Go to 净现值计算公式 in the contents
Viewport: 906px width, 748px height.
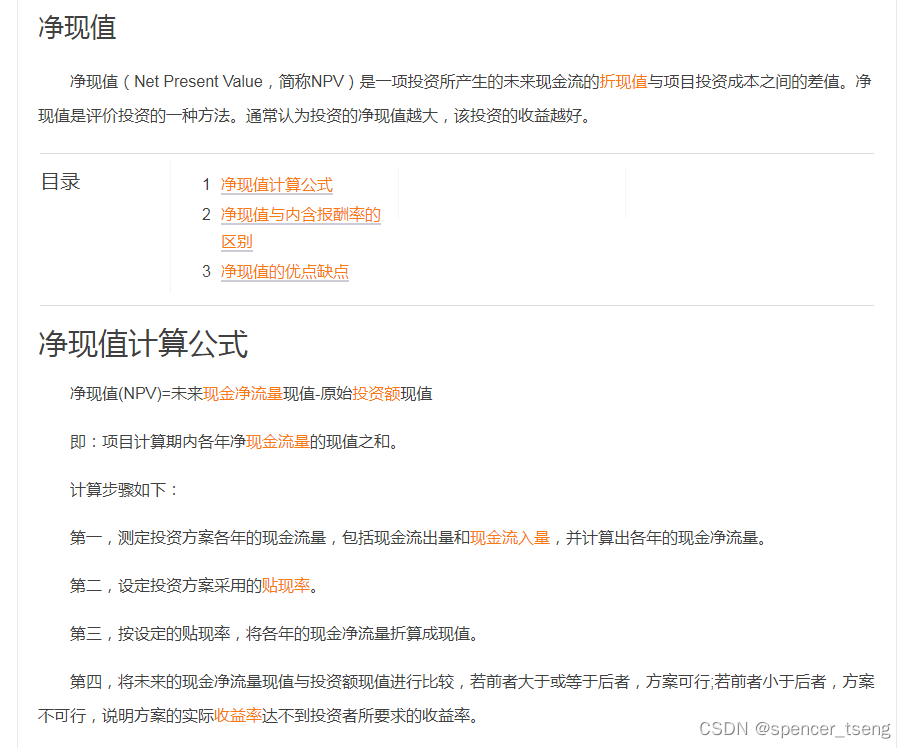277,185
